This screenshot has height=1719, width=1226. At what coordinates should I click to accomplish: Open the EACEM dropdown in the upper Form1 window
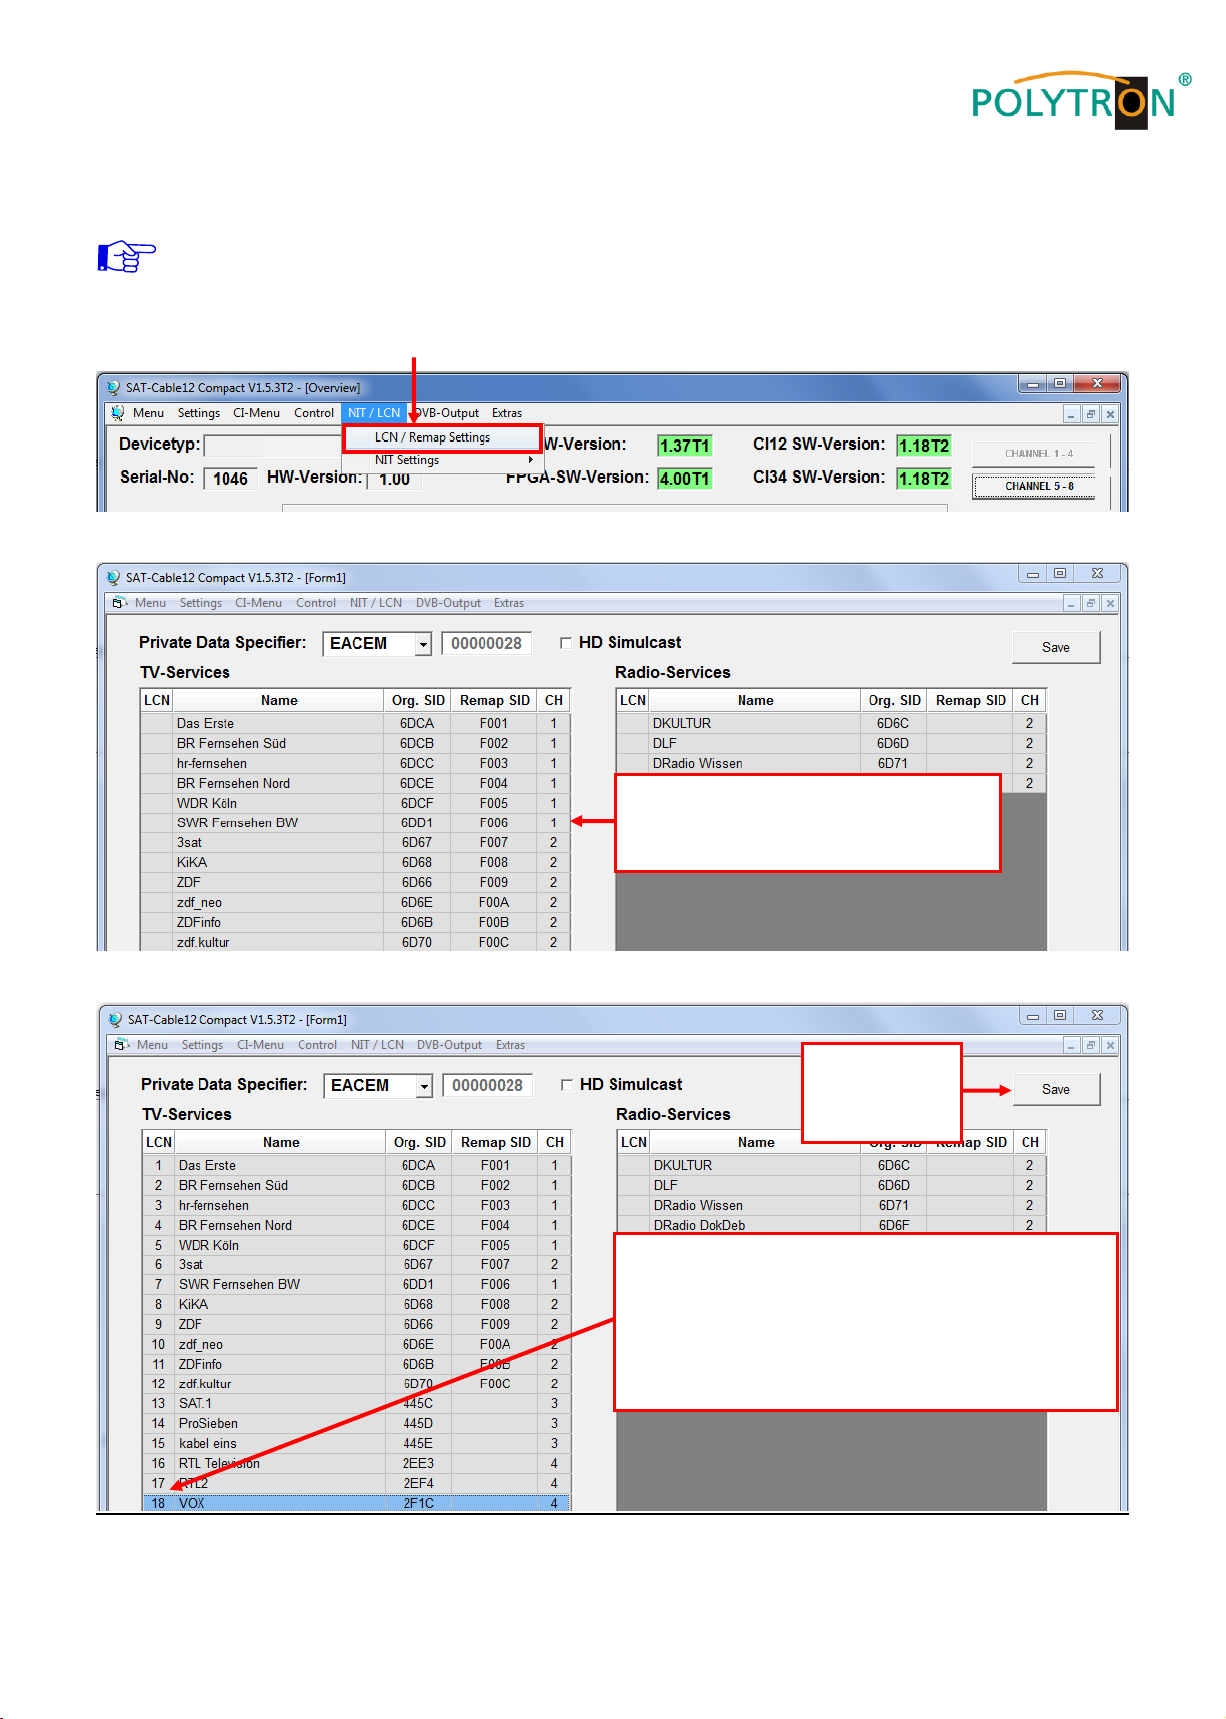pos(423,644)
